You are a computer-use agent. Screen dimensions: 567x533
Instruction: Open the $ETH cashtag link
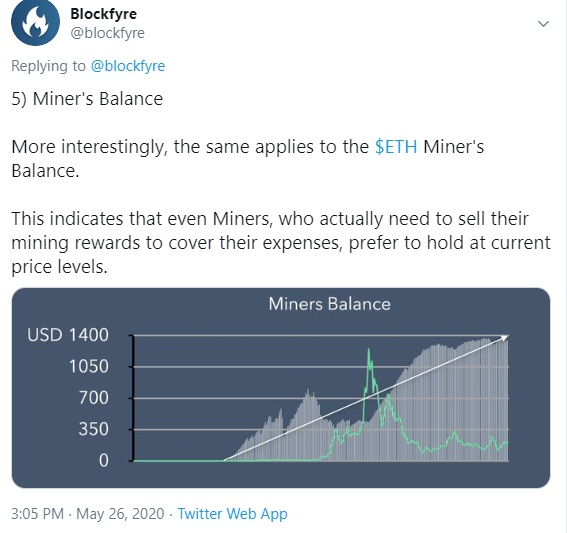396,147
